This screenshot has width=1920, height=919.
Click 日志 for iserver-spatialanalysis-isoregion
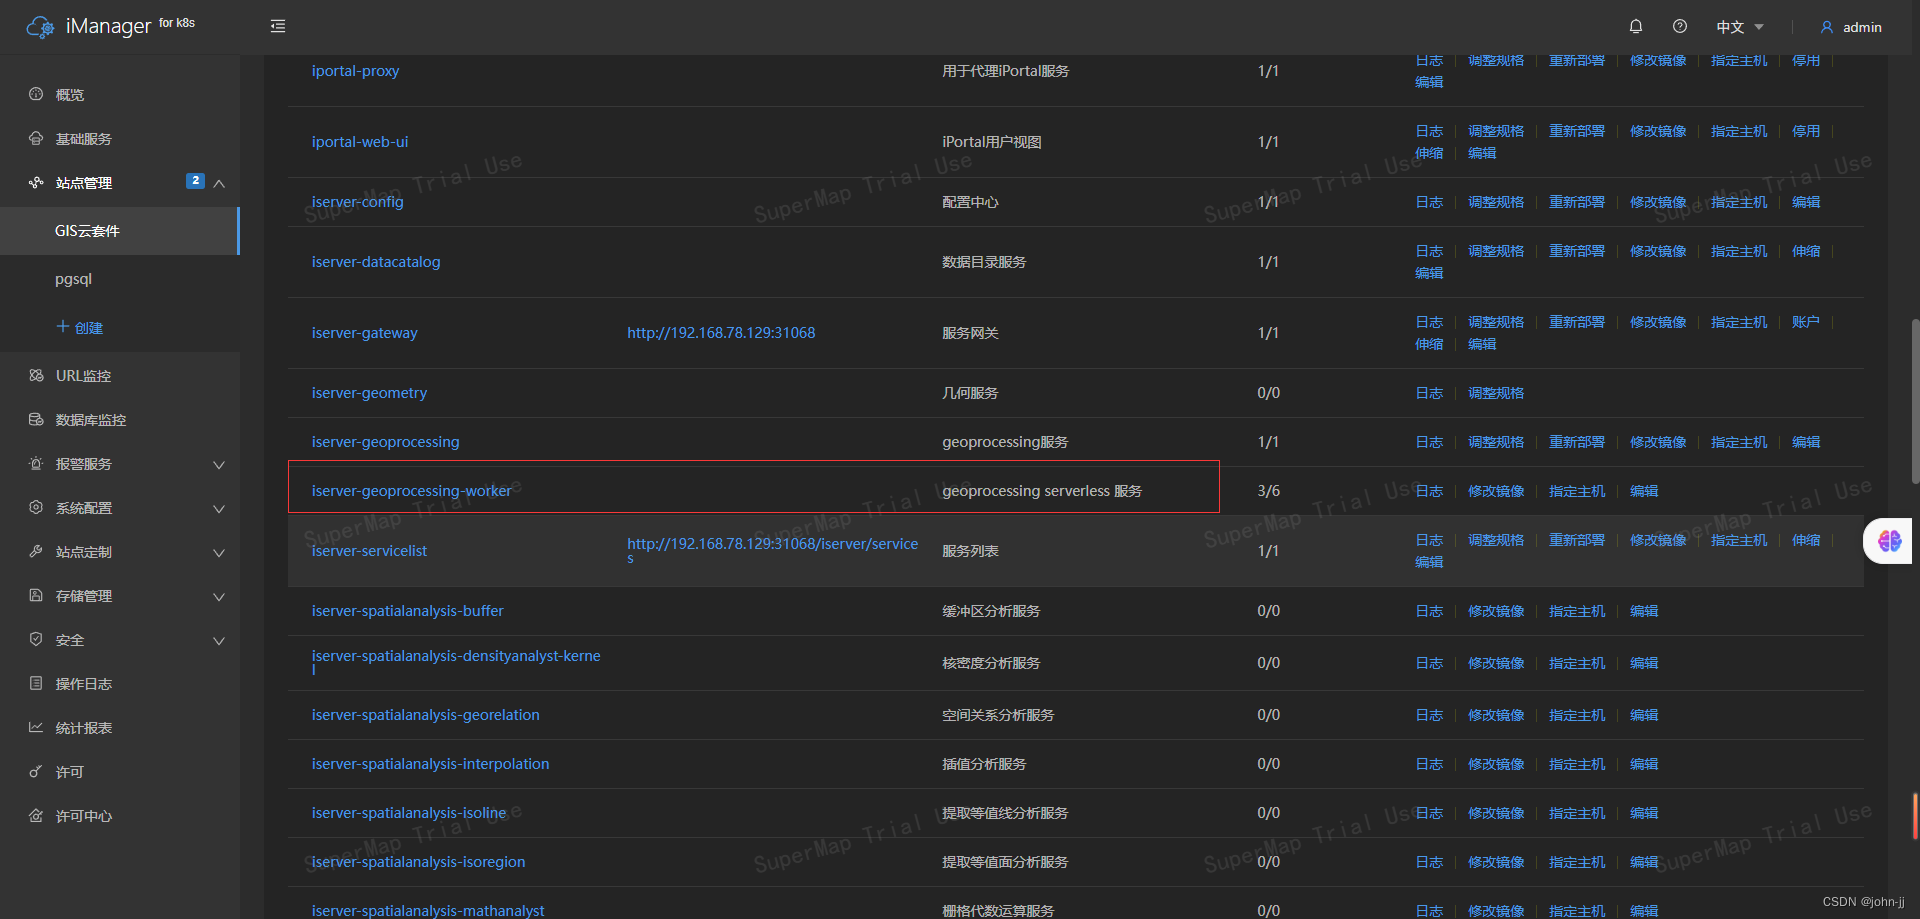point(1429,862)
